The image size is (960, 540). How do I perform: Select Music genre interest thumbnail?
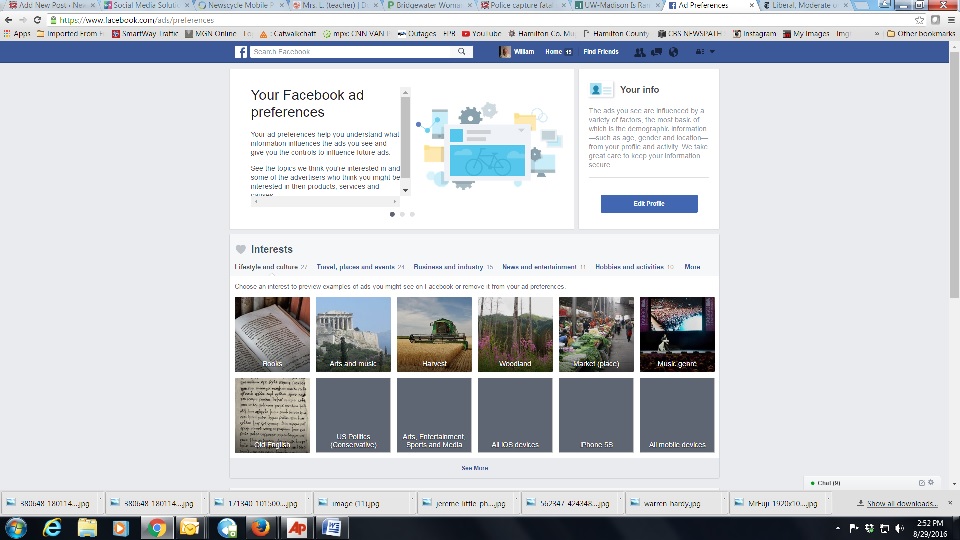(x=677, y=334)
